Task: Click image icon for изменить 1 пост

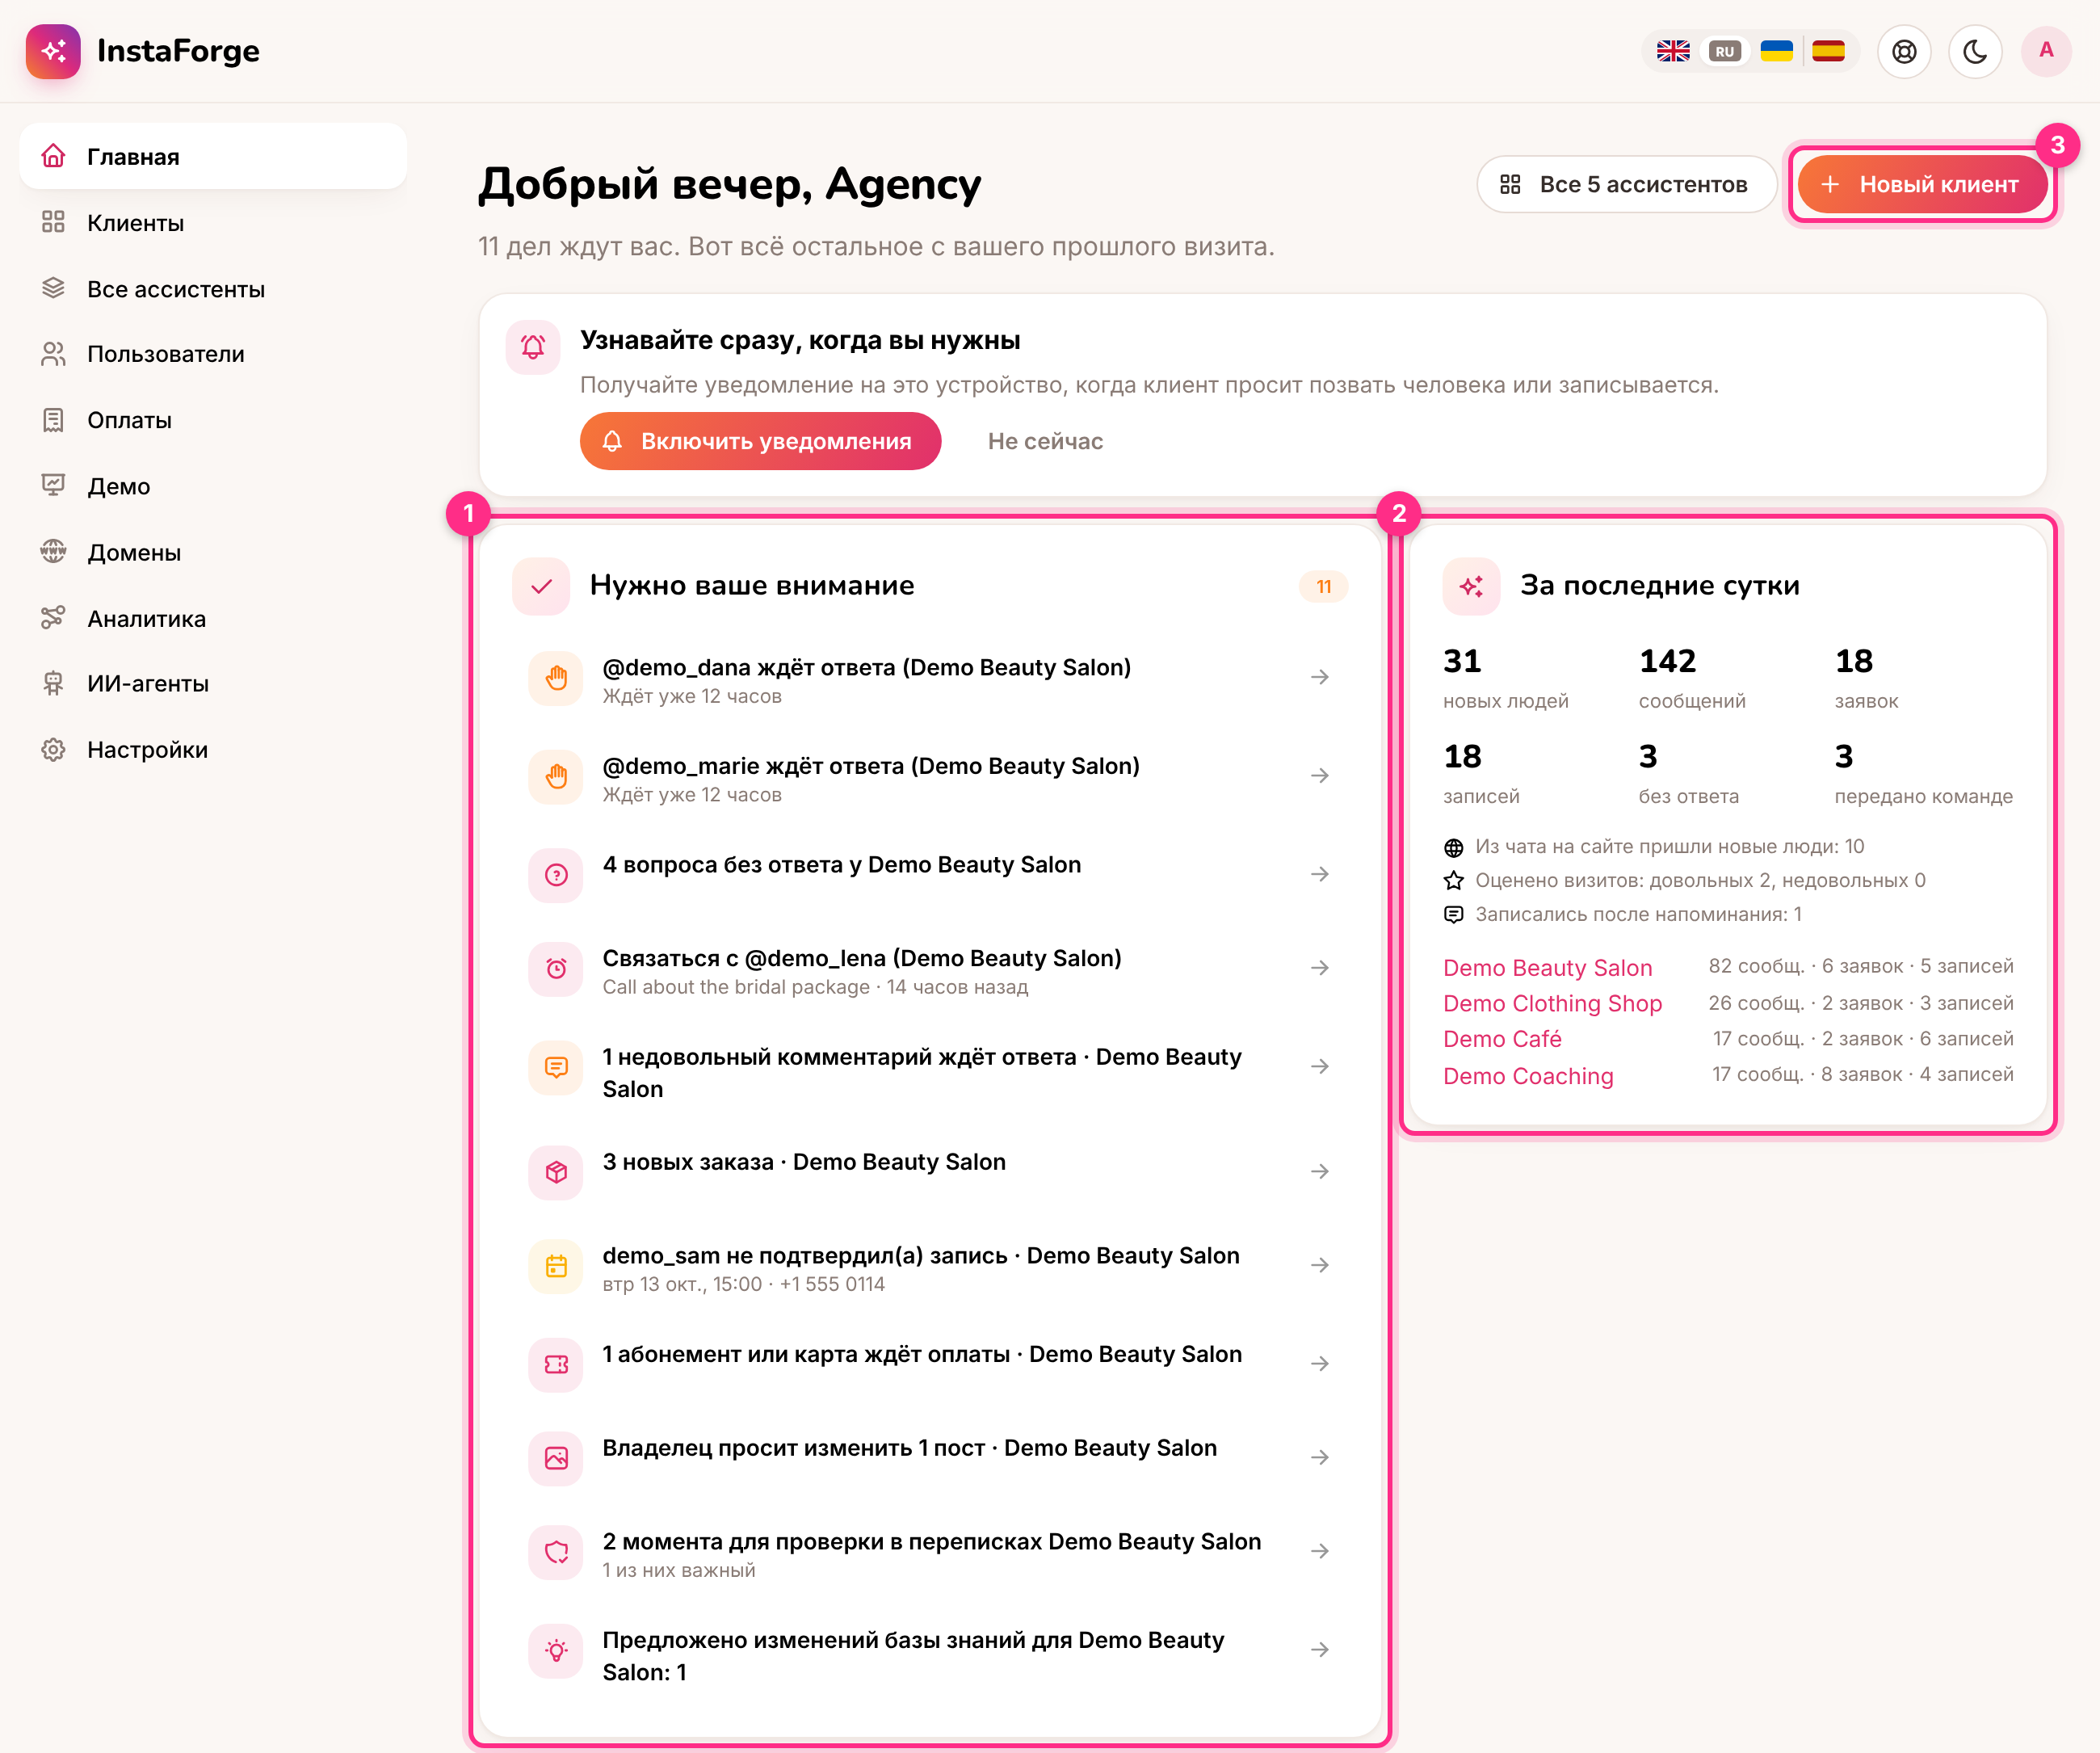Action: click(x=556, y=1458)
